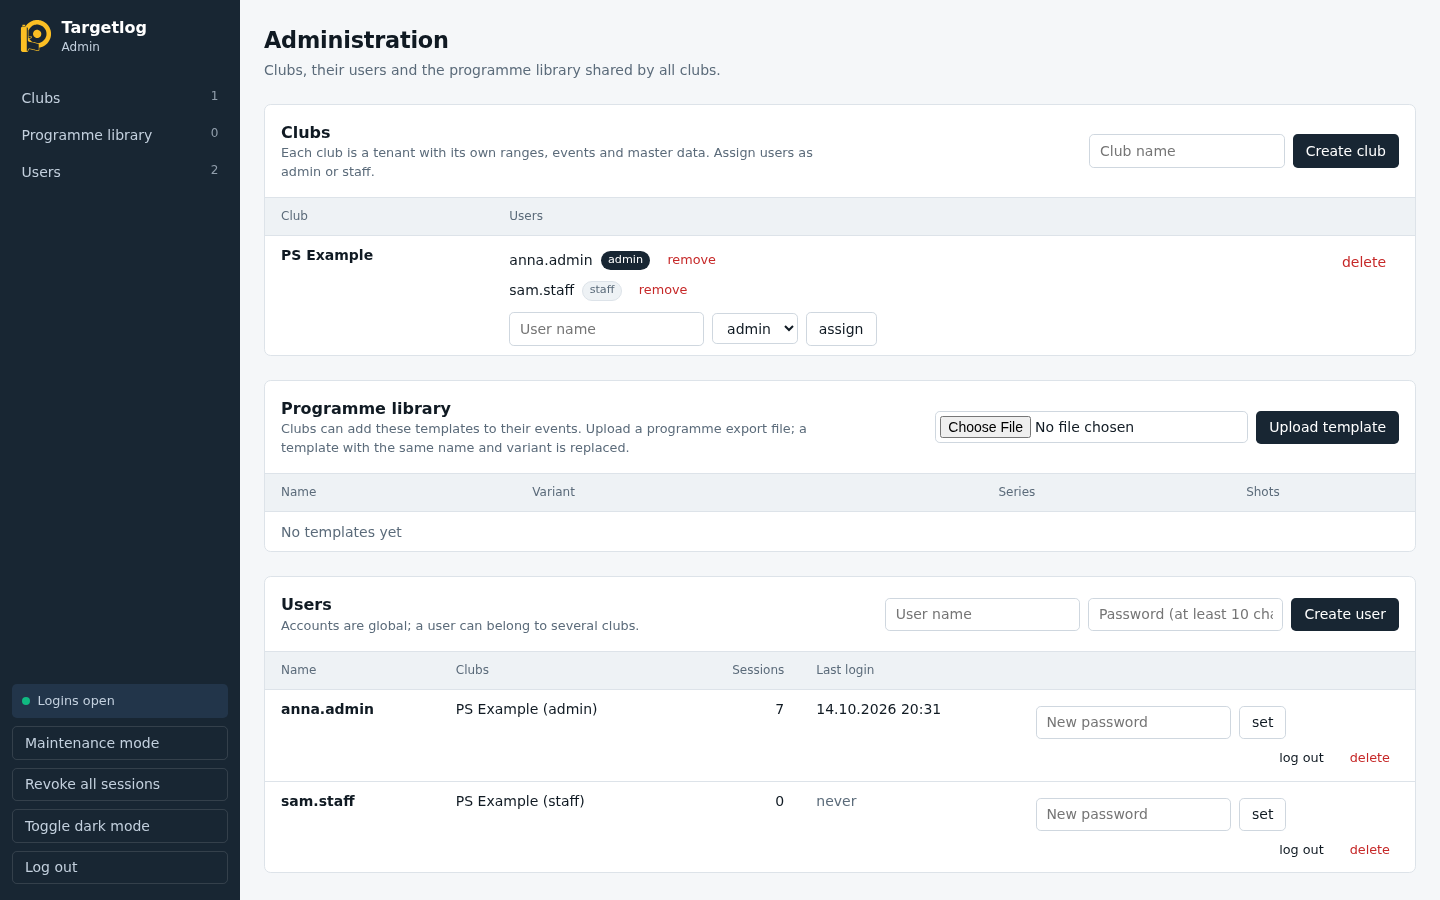1440x900 pixels.
Task: Go to Programme library in sidebar
Action: [120, 135]
